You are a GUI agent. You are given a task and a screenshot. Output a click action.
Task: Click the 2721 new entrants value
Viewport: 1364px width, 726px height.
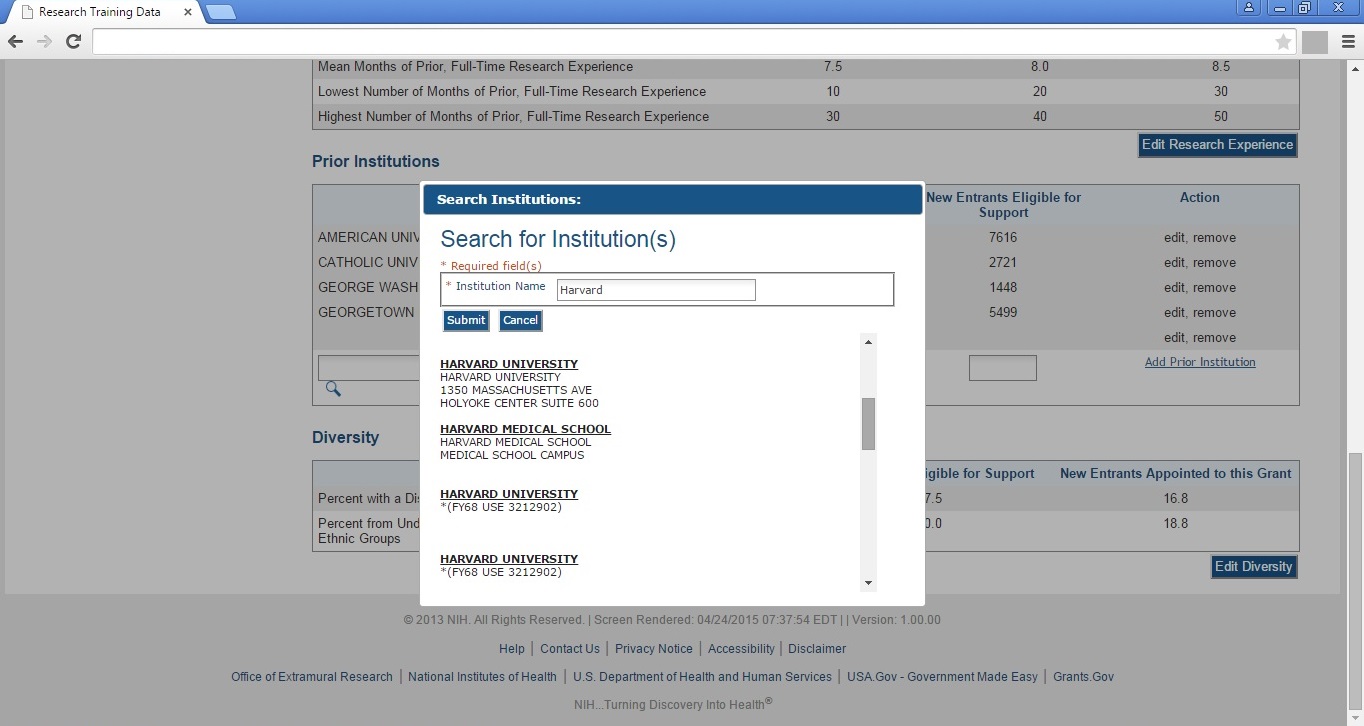coord(1002,263)
